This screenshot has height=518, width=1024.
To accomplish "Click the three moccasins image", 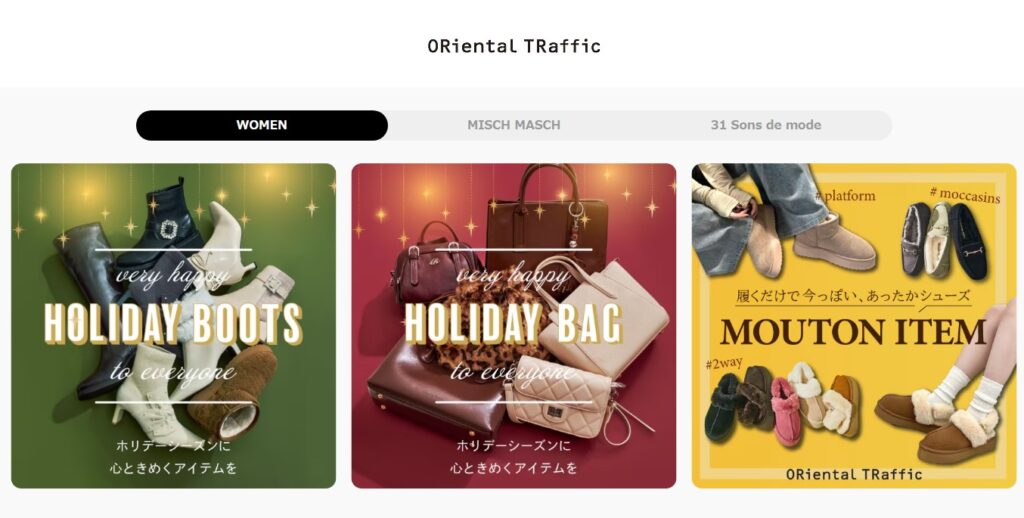I will tap(944, 240).
